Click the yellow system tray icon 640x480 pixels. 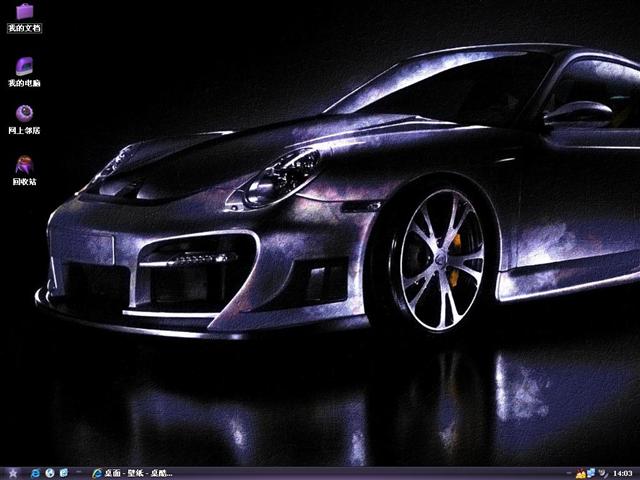coord(581,472)
